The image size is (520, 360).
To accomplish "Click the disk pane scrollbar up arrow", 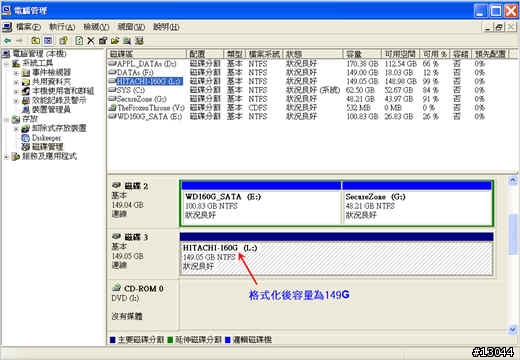I will coord(513,180).
